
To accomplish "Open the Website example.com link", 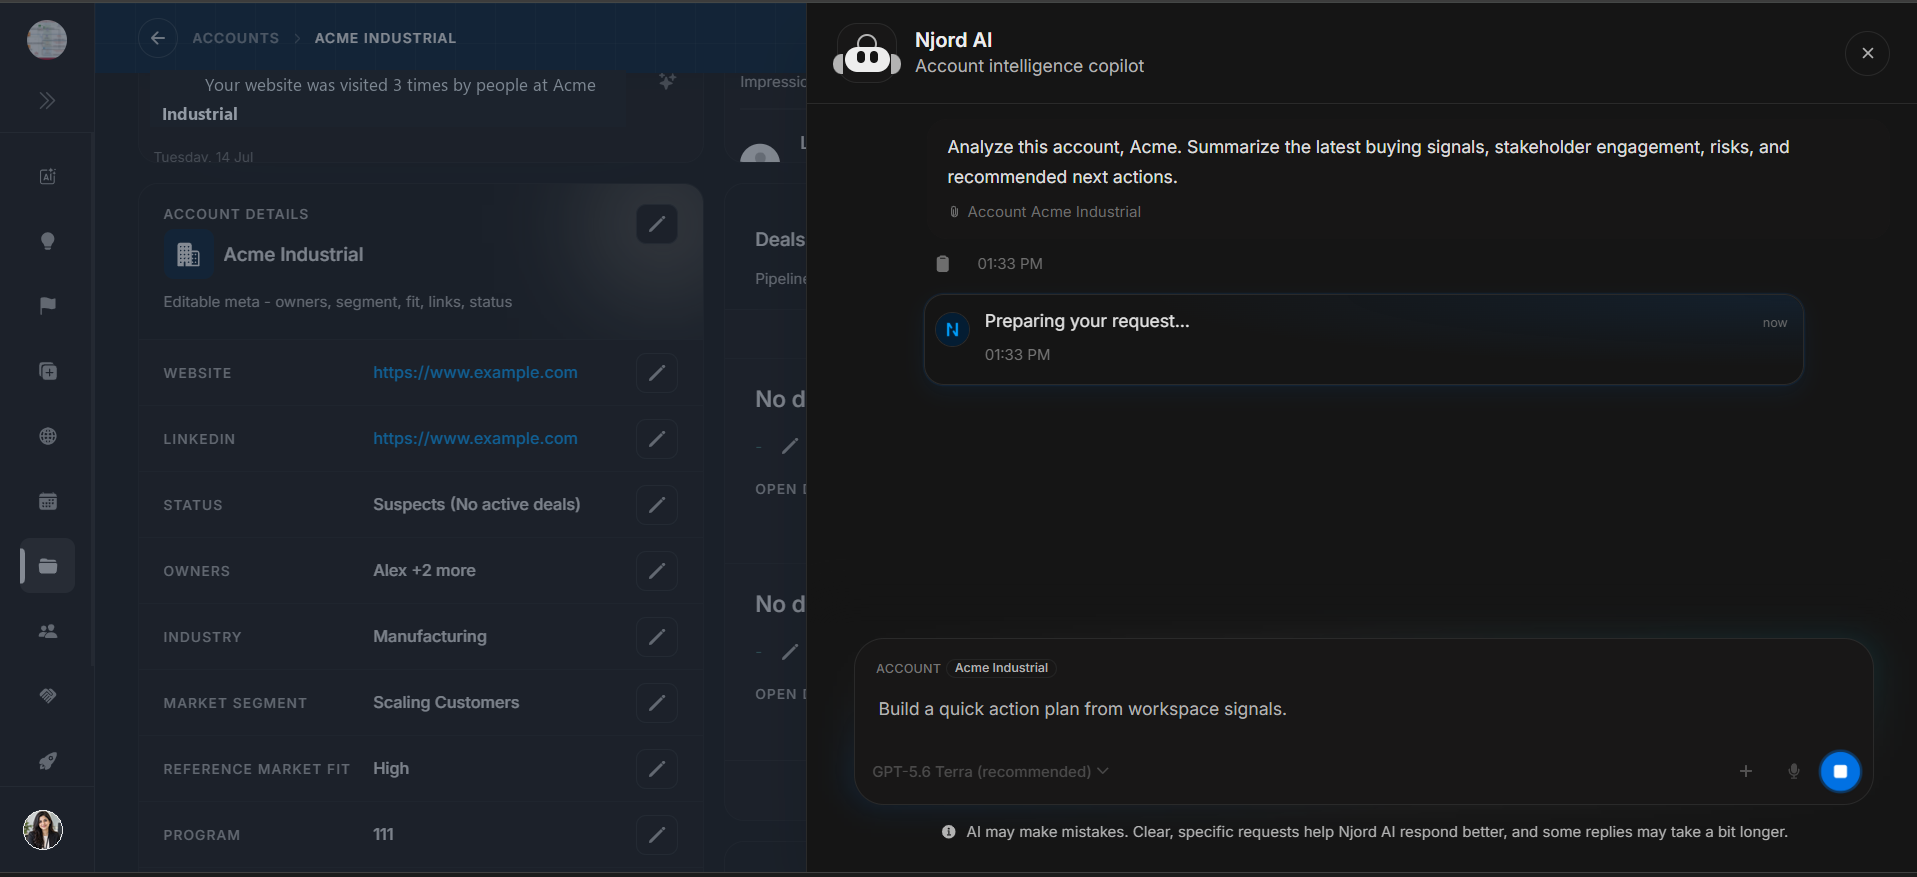I will coord(475,372).
